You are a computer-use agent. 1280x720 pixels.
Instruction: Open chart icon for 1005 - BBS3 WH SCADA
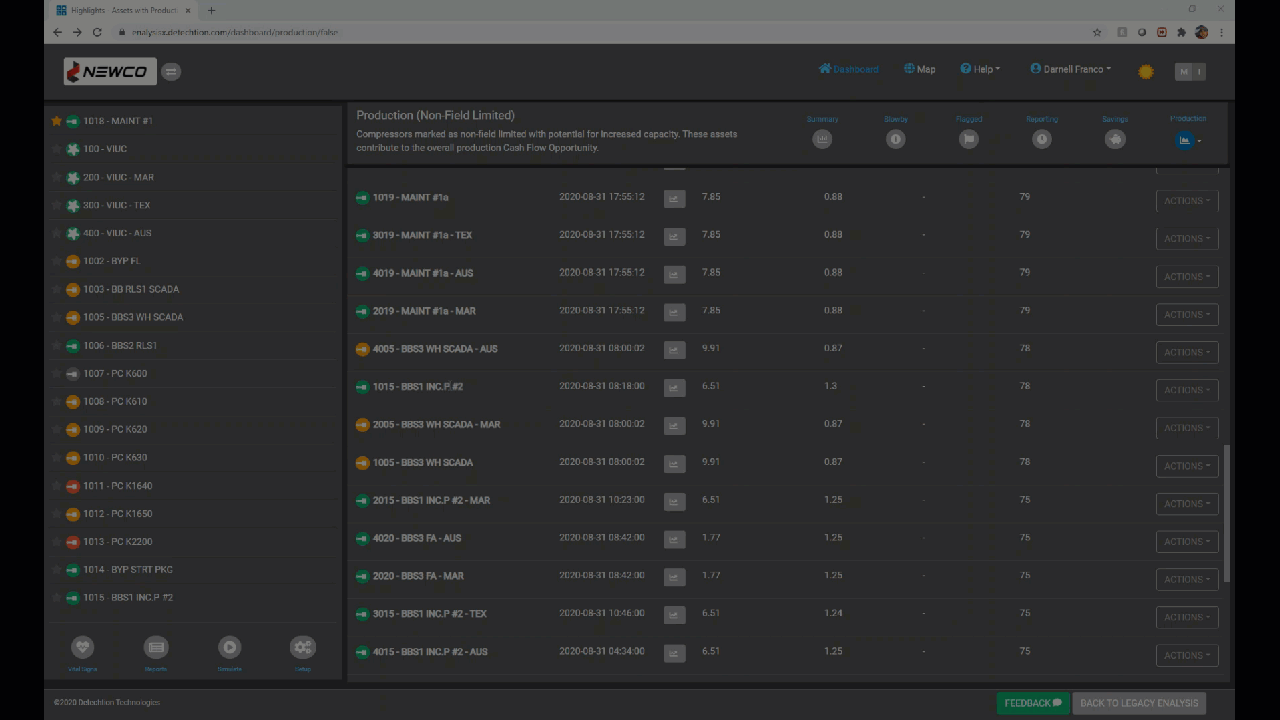pyautogui.click(x=675, y=464)
